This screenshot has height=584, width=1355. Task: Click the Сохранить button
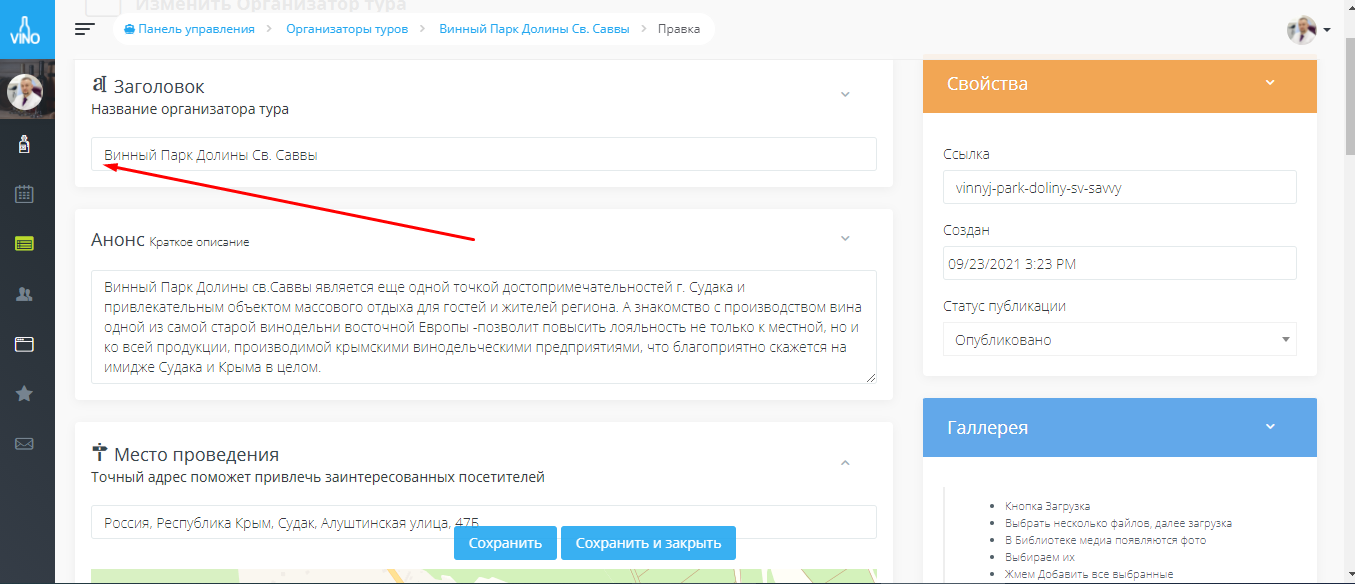(505, 543)
